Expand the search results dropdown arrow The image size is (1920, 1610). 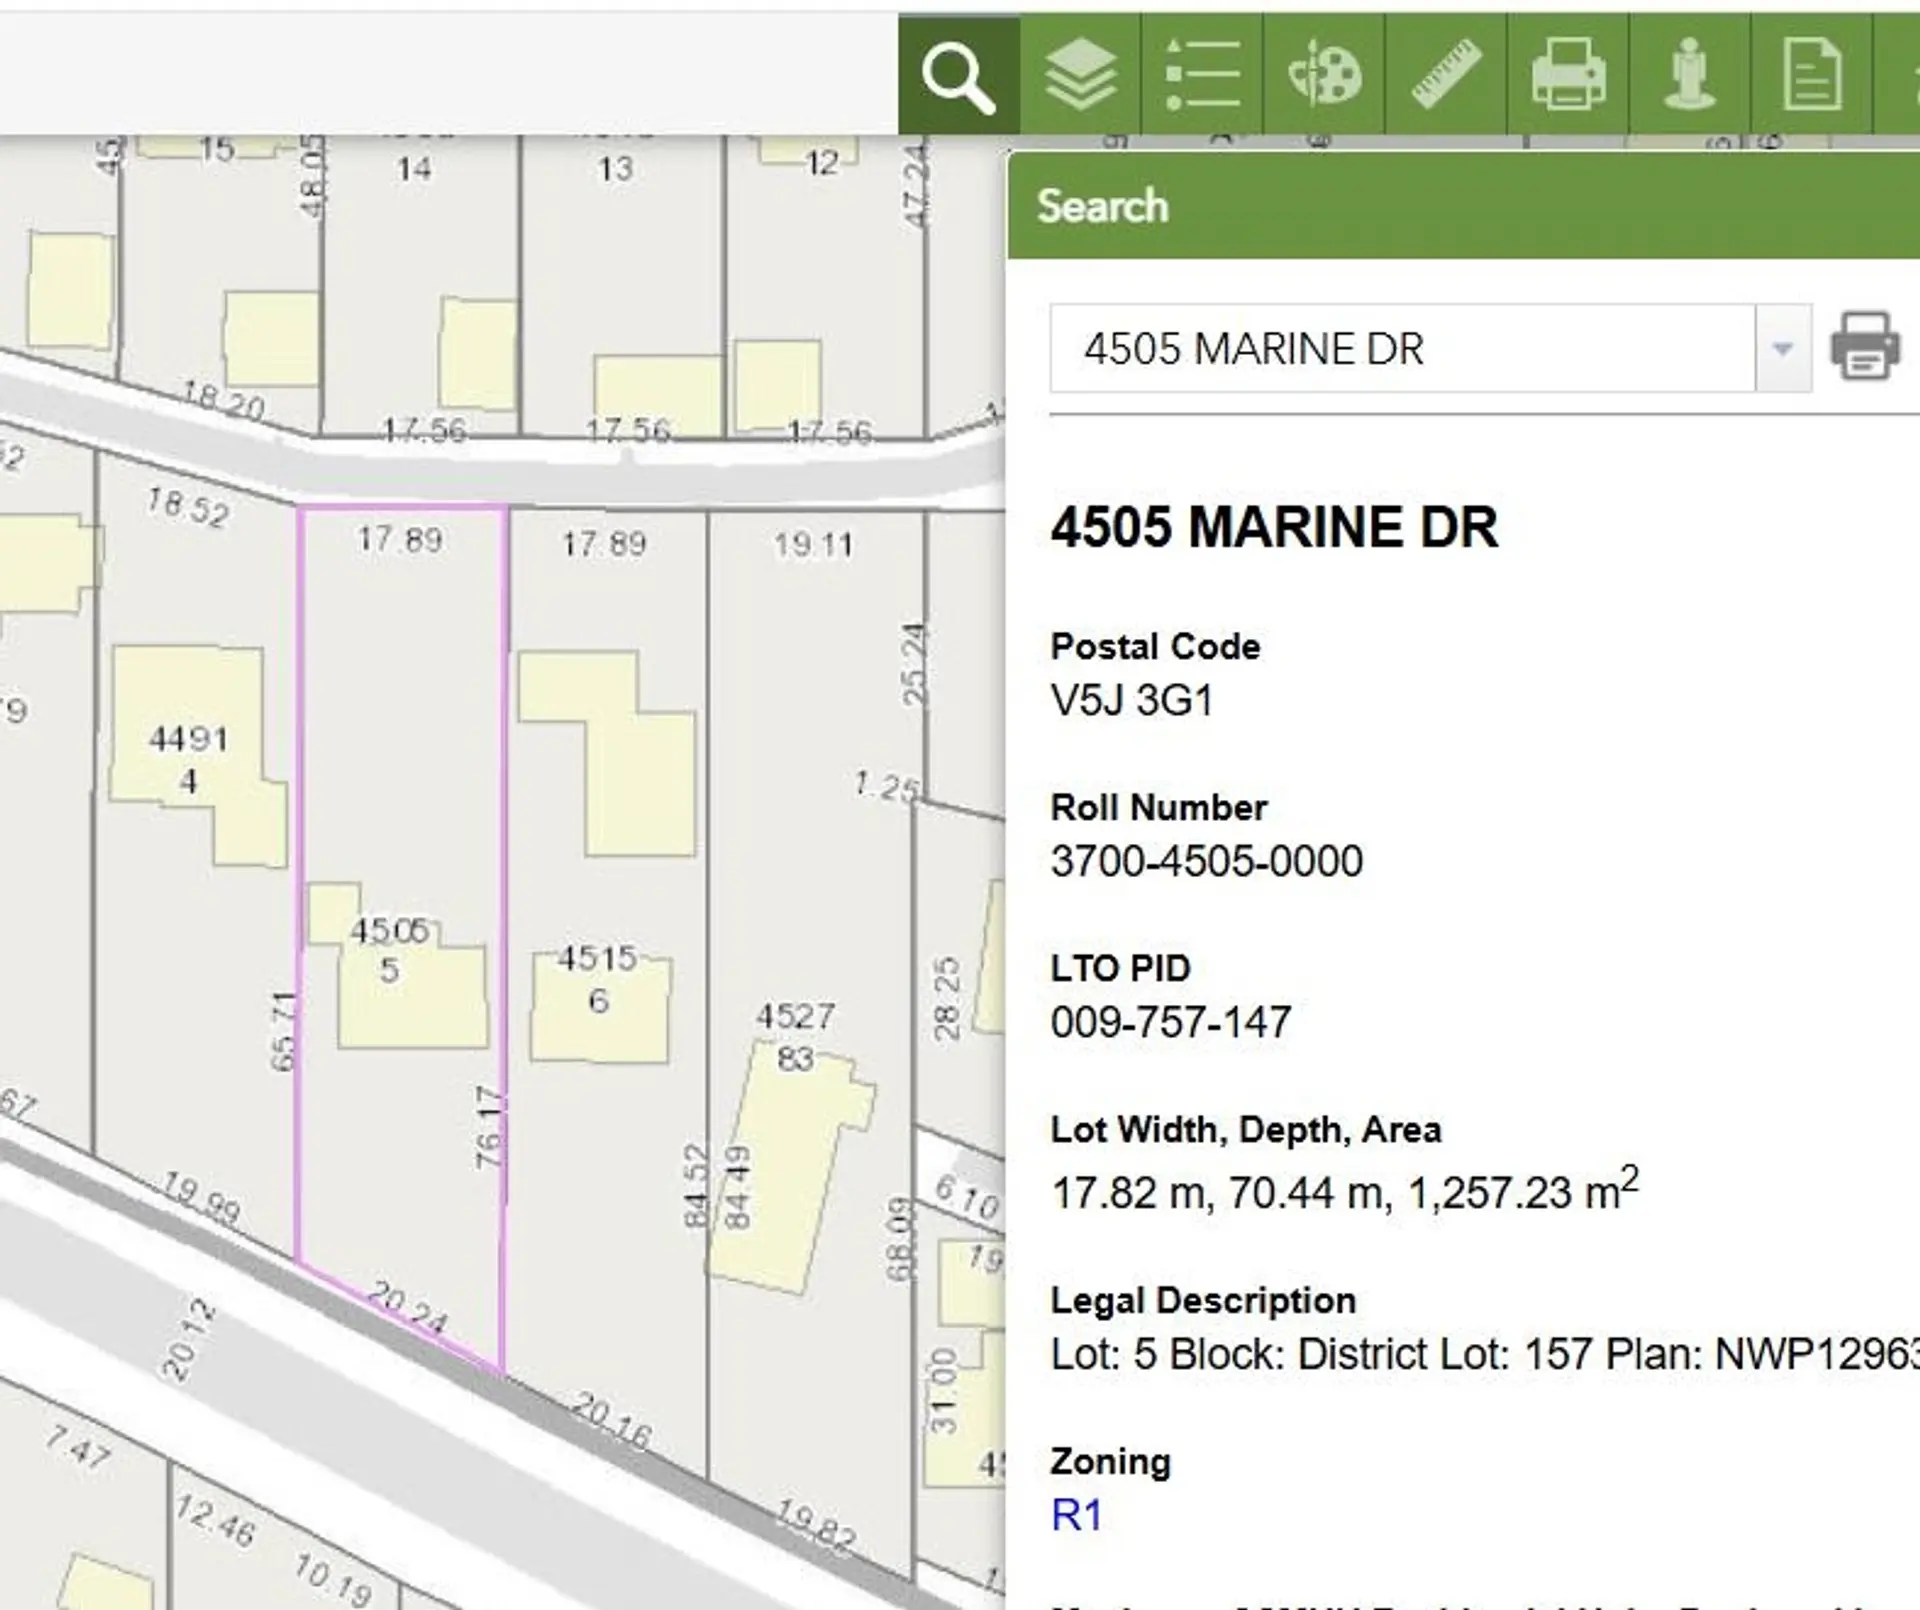click(x=1782, y=348)
